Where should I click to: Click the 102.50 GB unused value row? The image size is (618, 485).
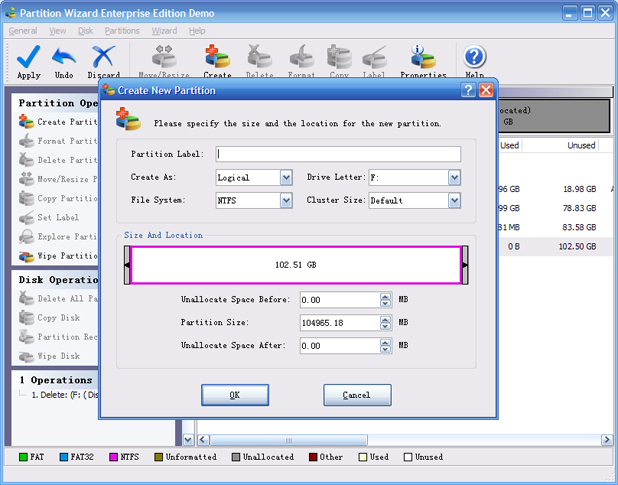point(577,247)
